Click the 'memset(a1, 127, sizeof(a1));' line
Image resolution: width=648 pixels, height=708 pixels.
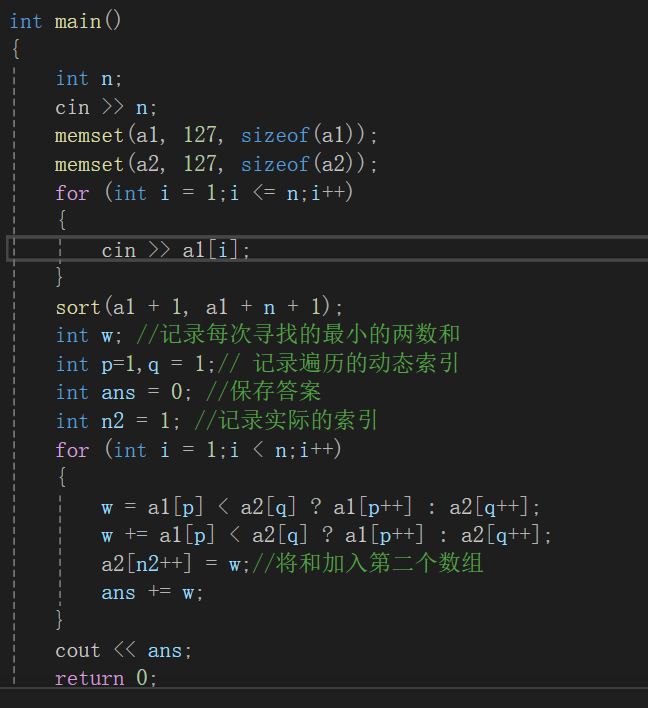(216, 135)
